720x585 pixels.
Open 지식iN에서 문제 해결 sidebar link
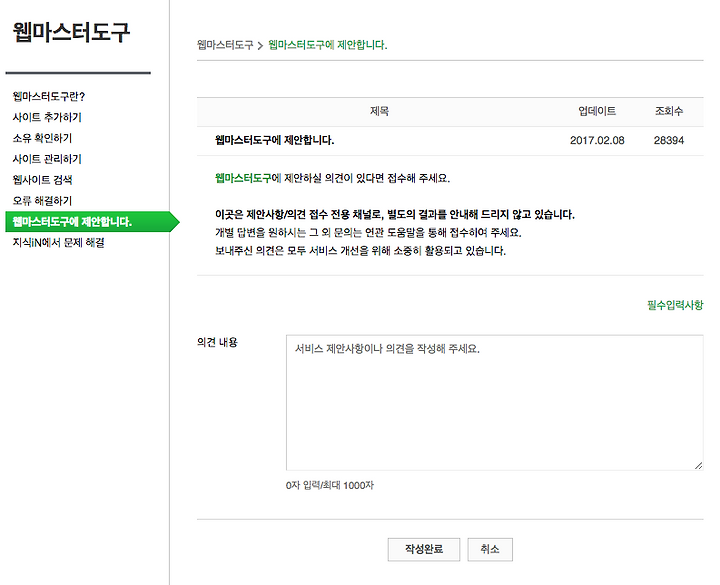click(x=58, y=242)
